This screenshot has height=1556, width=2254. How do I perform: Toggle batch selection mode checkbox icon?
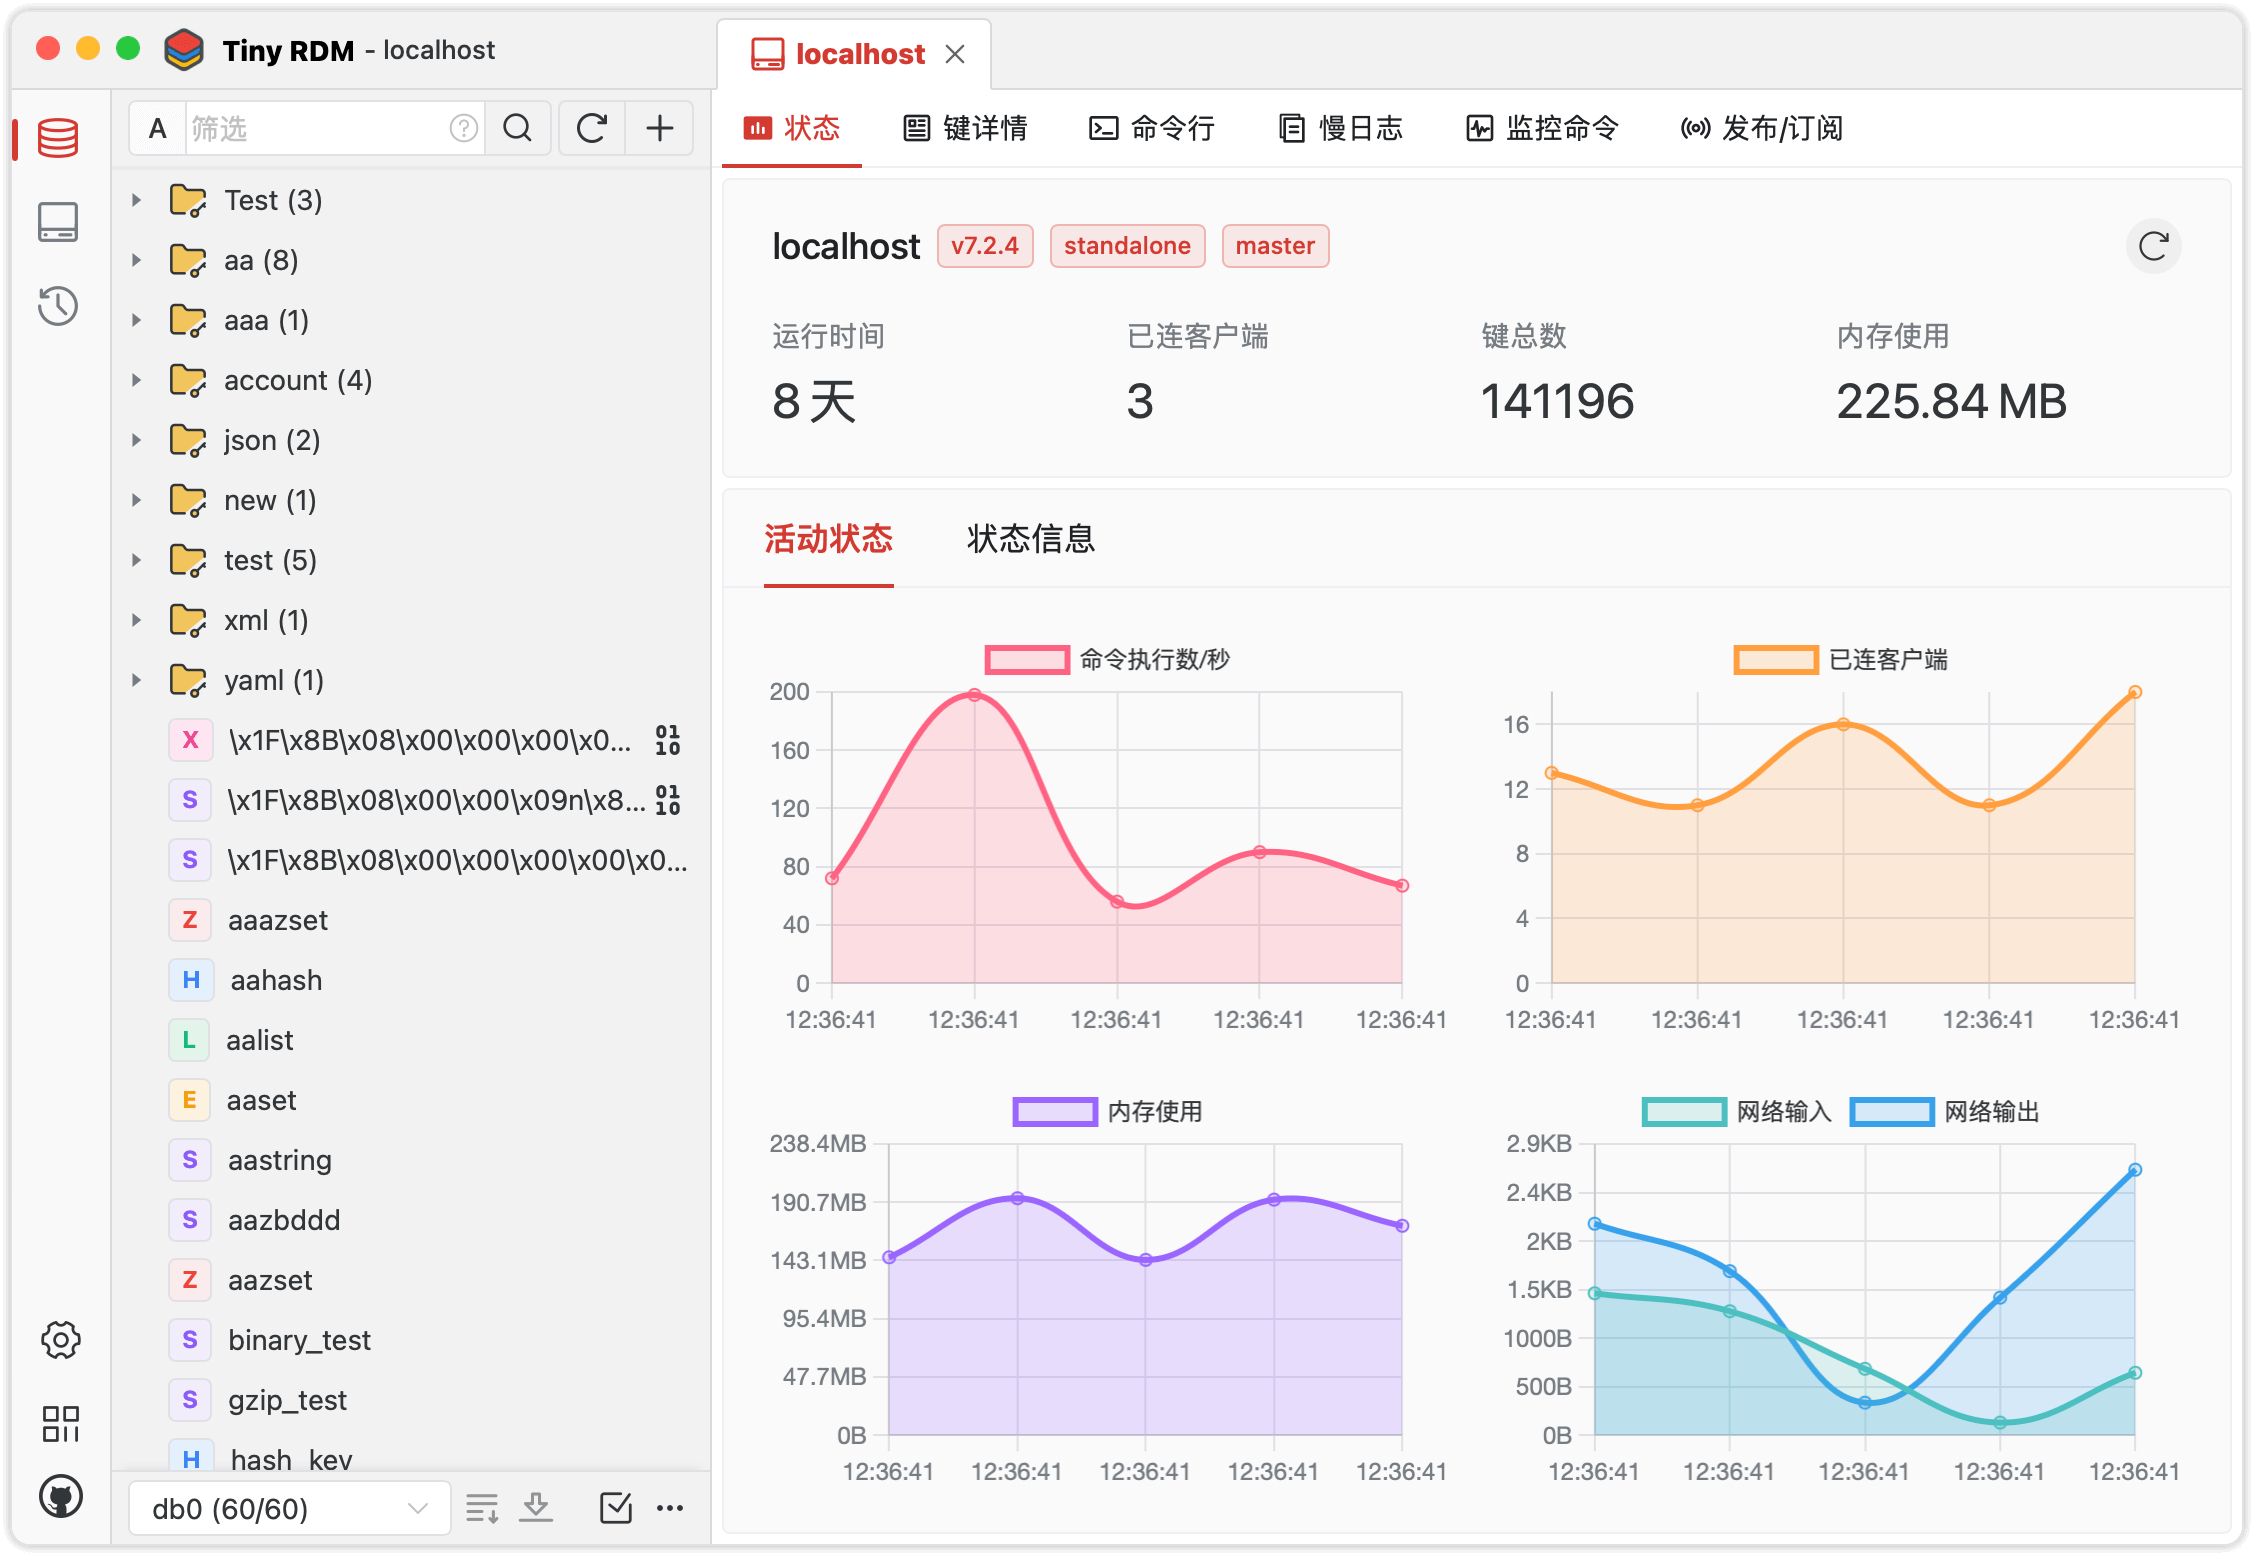(x=615, y=1507)
